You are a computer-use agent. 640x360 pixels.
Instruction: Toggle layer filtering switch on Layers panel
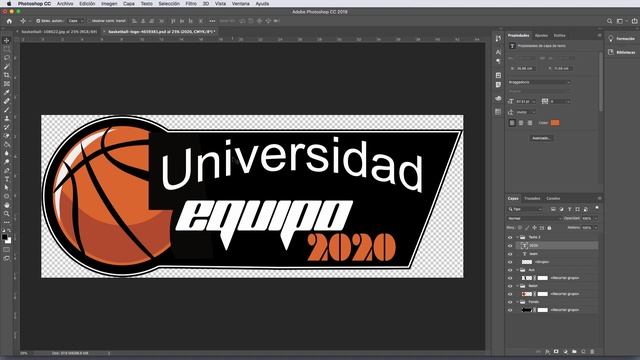click(x=597, y=208)
